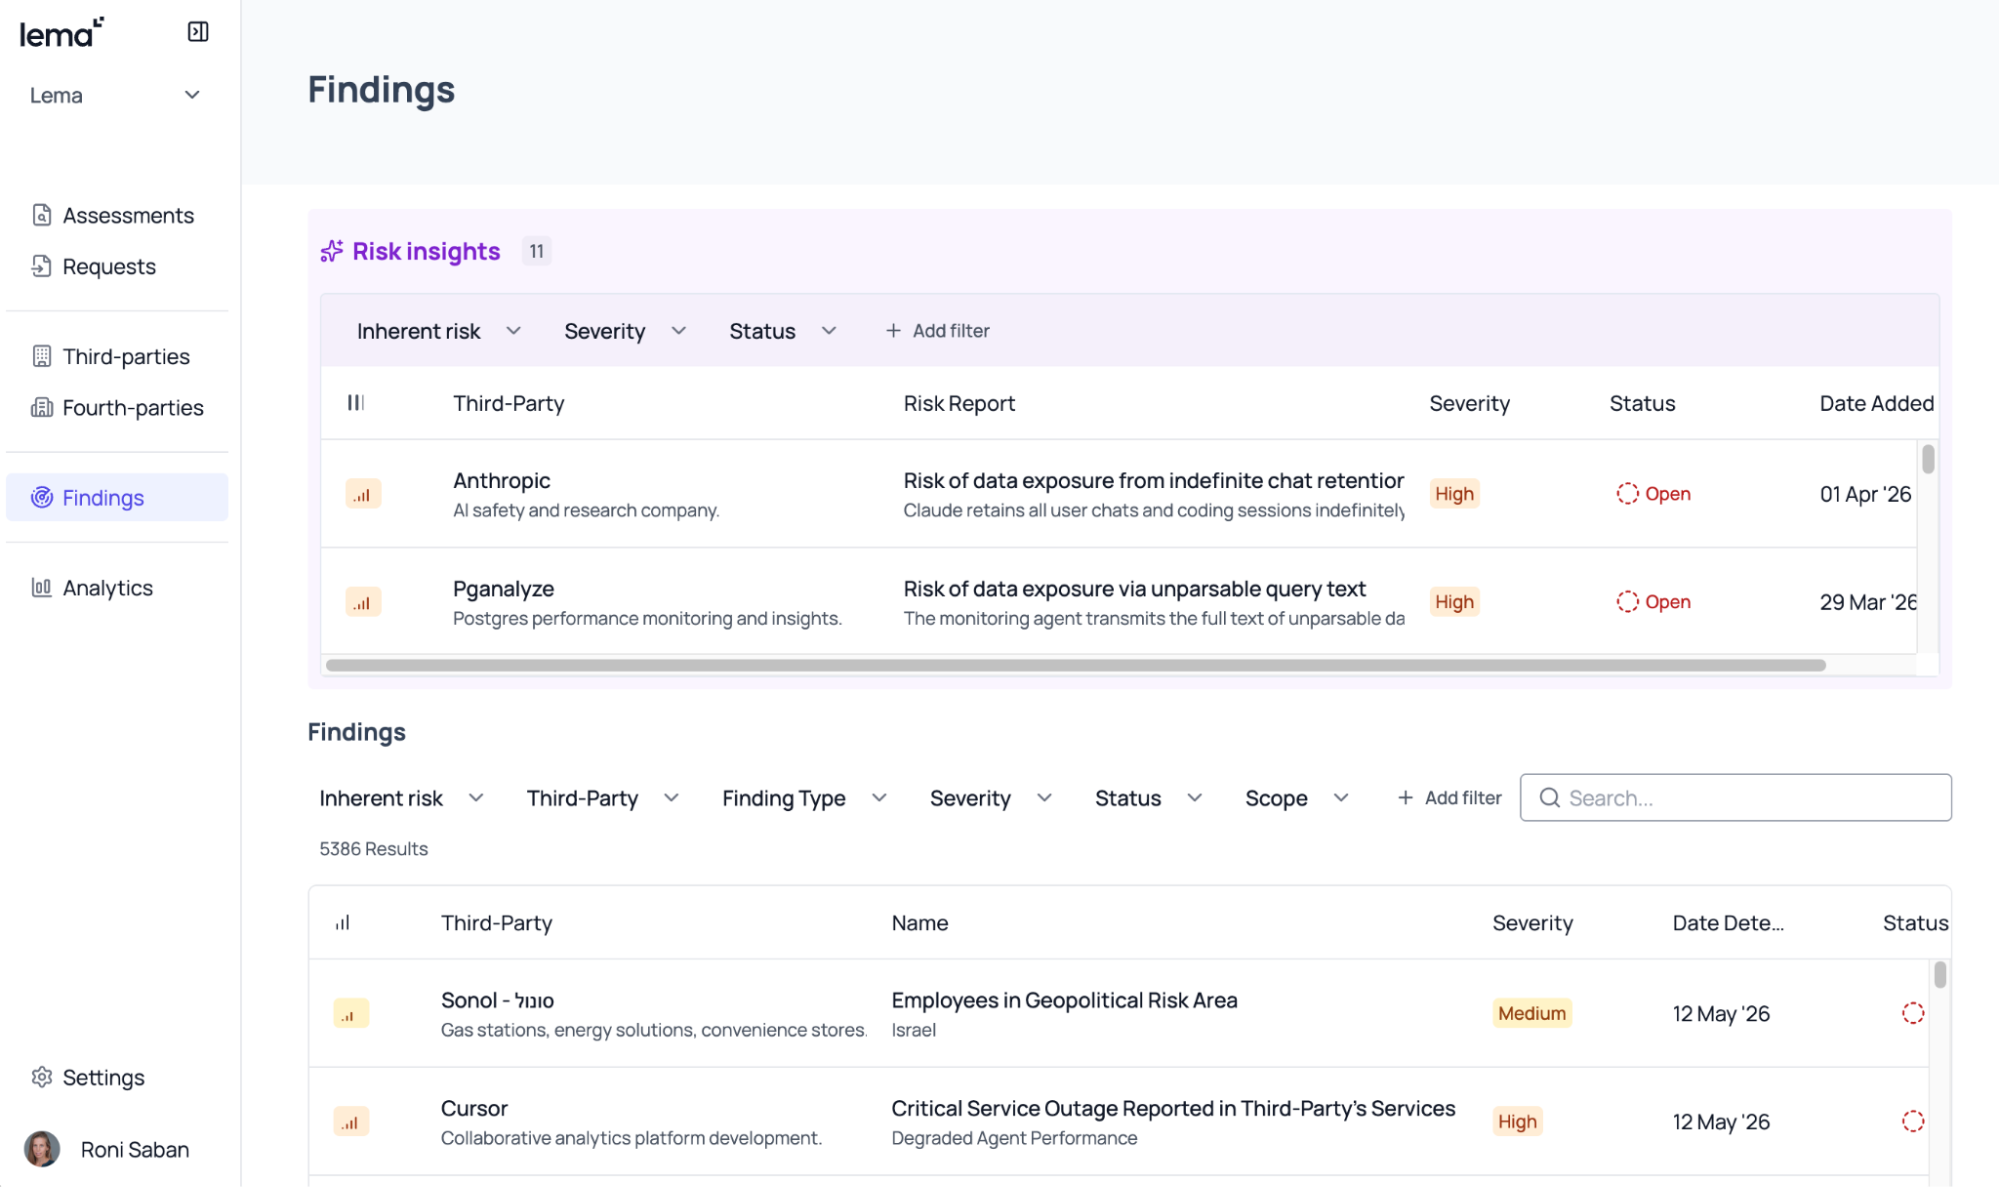
Task: Open the Anthropic third-party entry
Action: pyautogui.click(x=502, y=480)
